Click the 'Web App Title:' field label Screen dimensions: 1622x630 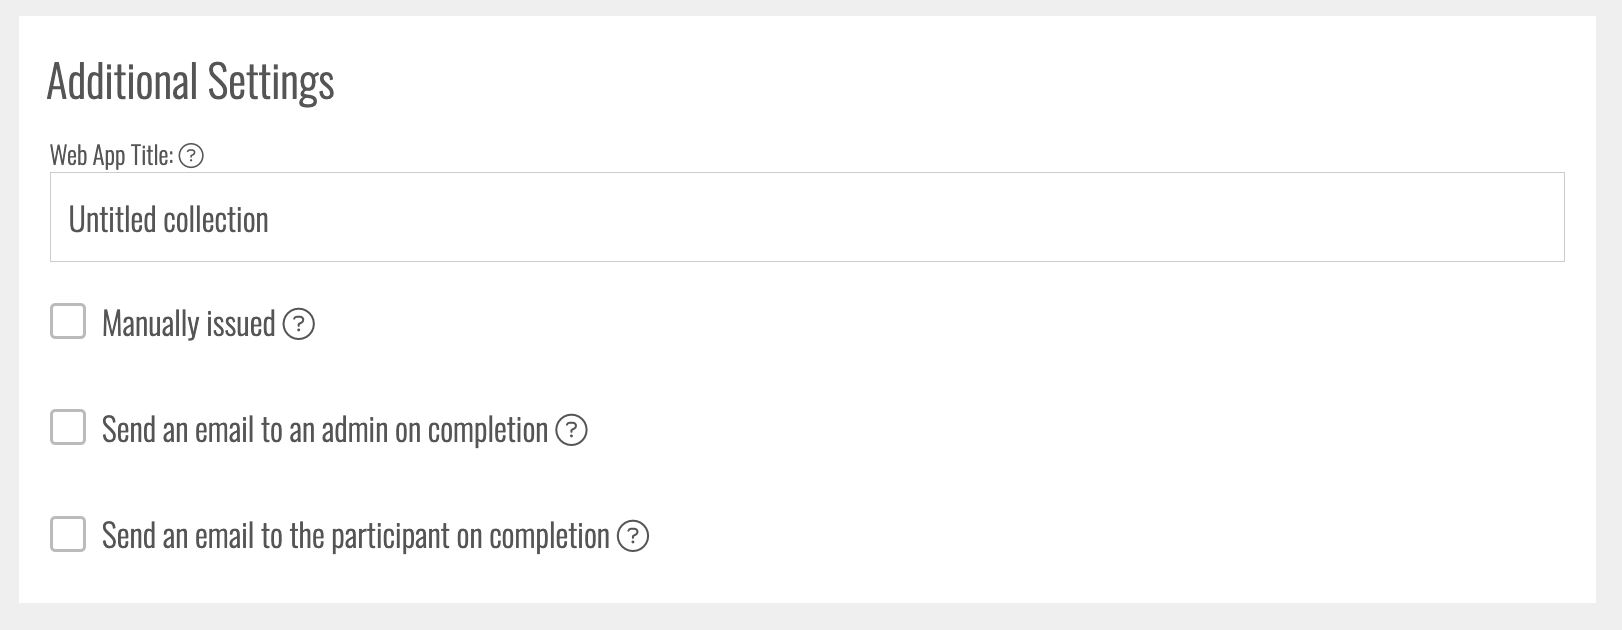[x=111, y=156]
